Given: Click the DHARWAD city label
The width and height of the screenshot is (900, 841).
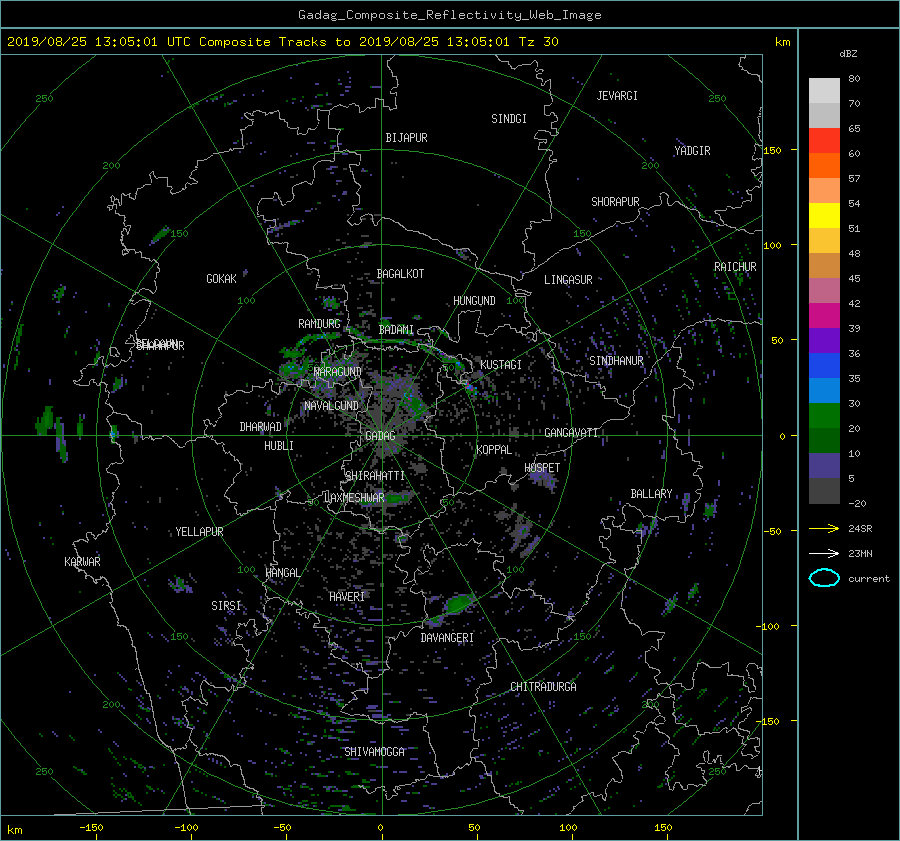Looking at the screenshot, I should tap(261, 427).
